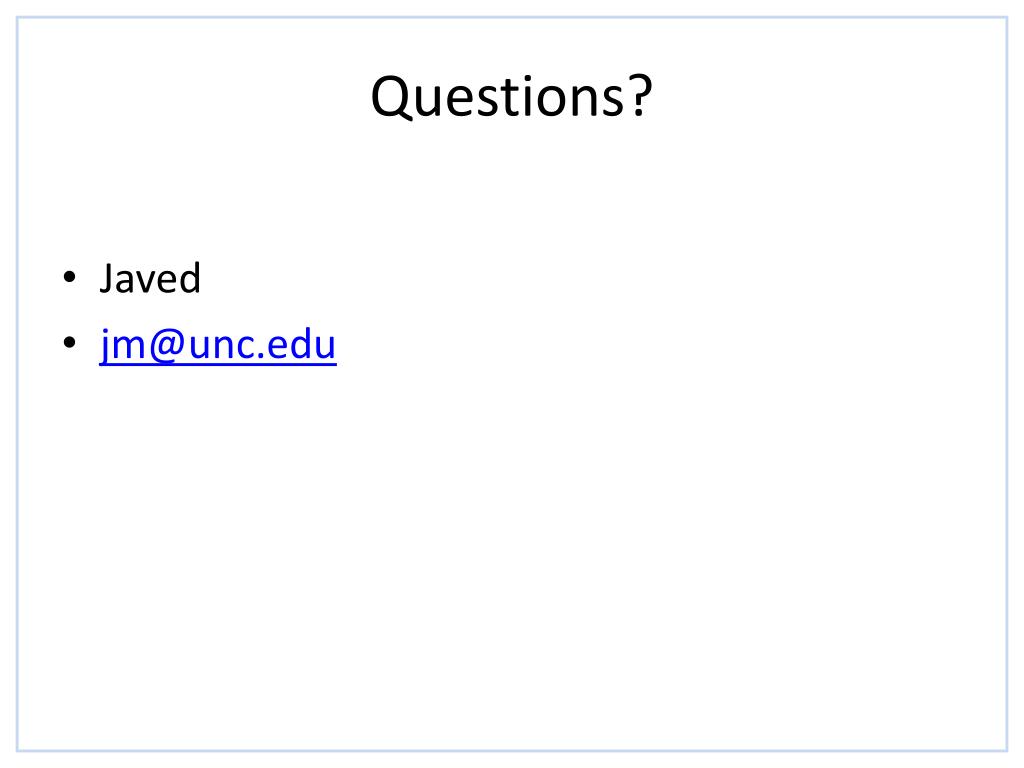Click the bullet dot before the email address

click(x=69, y=342)
